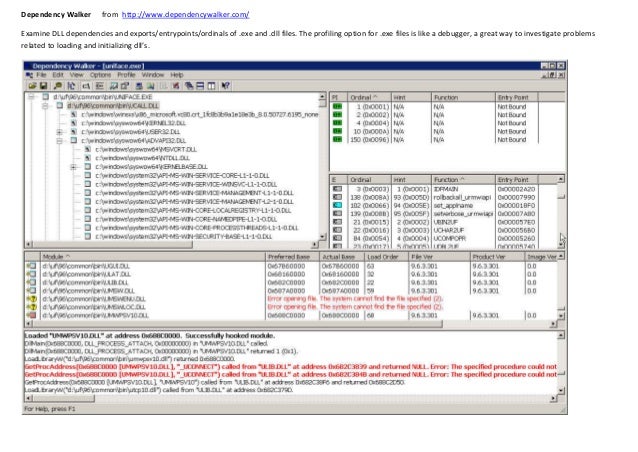Screen dimensions: 638x452
Task: Sort imports by the Entry Point header
Action: point(517,97)
